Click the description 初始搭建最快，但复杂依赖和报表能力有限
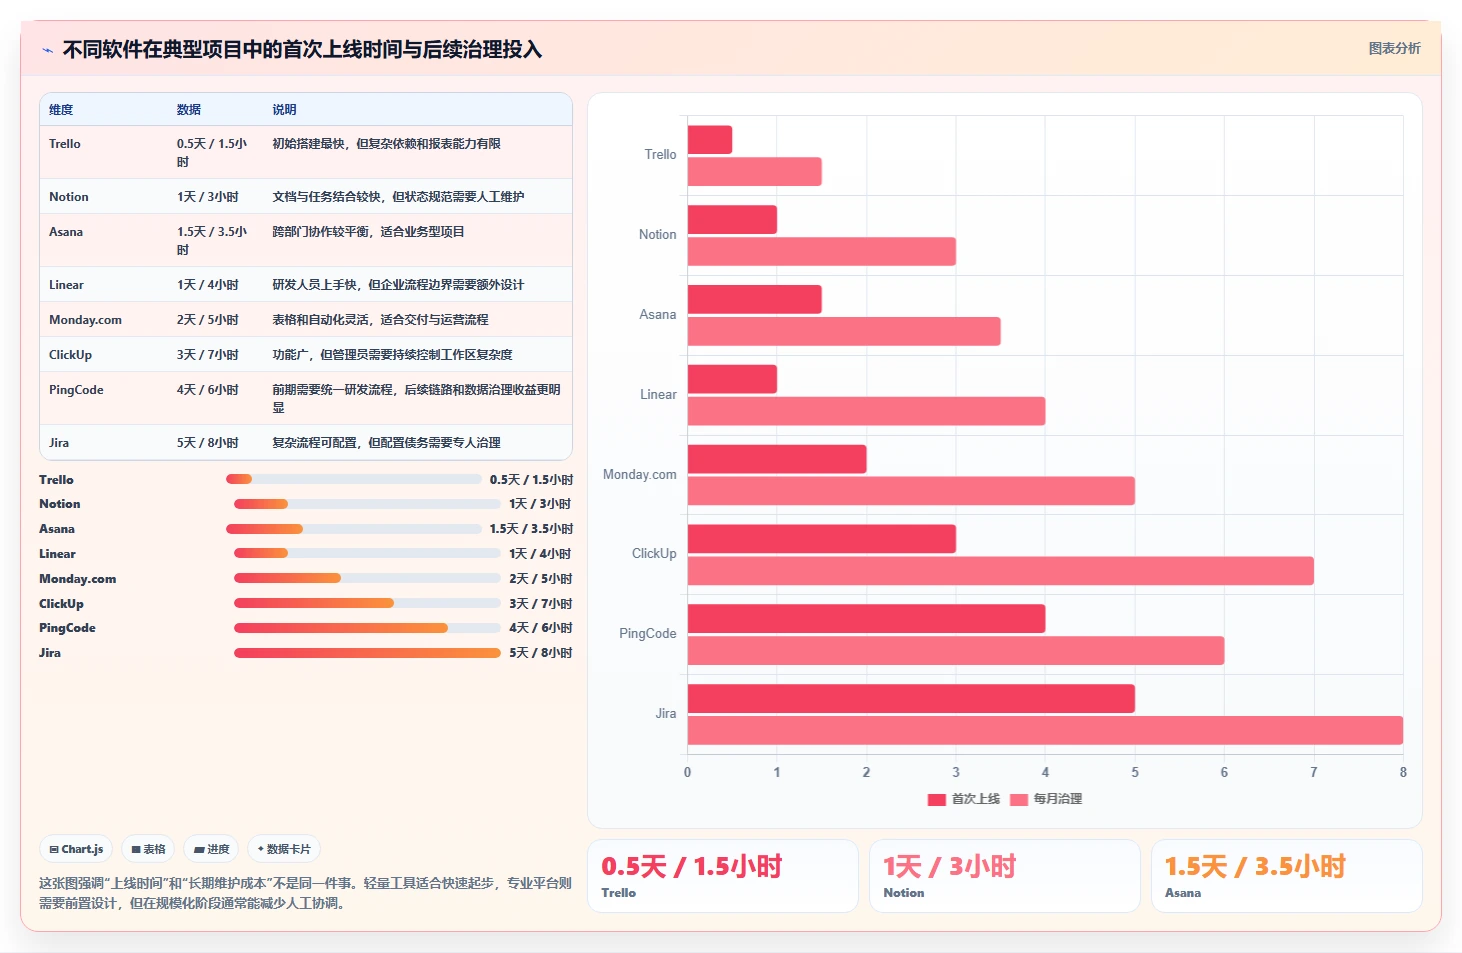Image resolution: width=1462 pixels, height=953 pixels. (387, 144)
